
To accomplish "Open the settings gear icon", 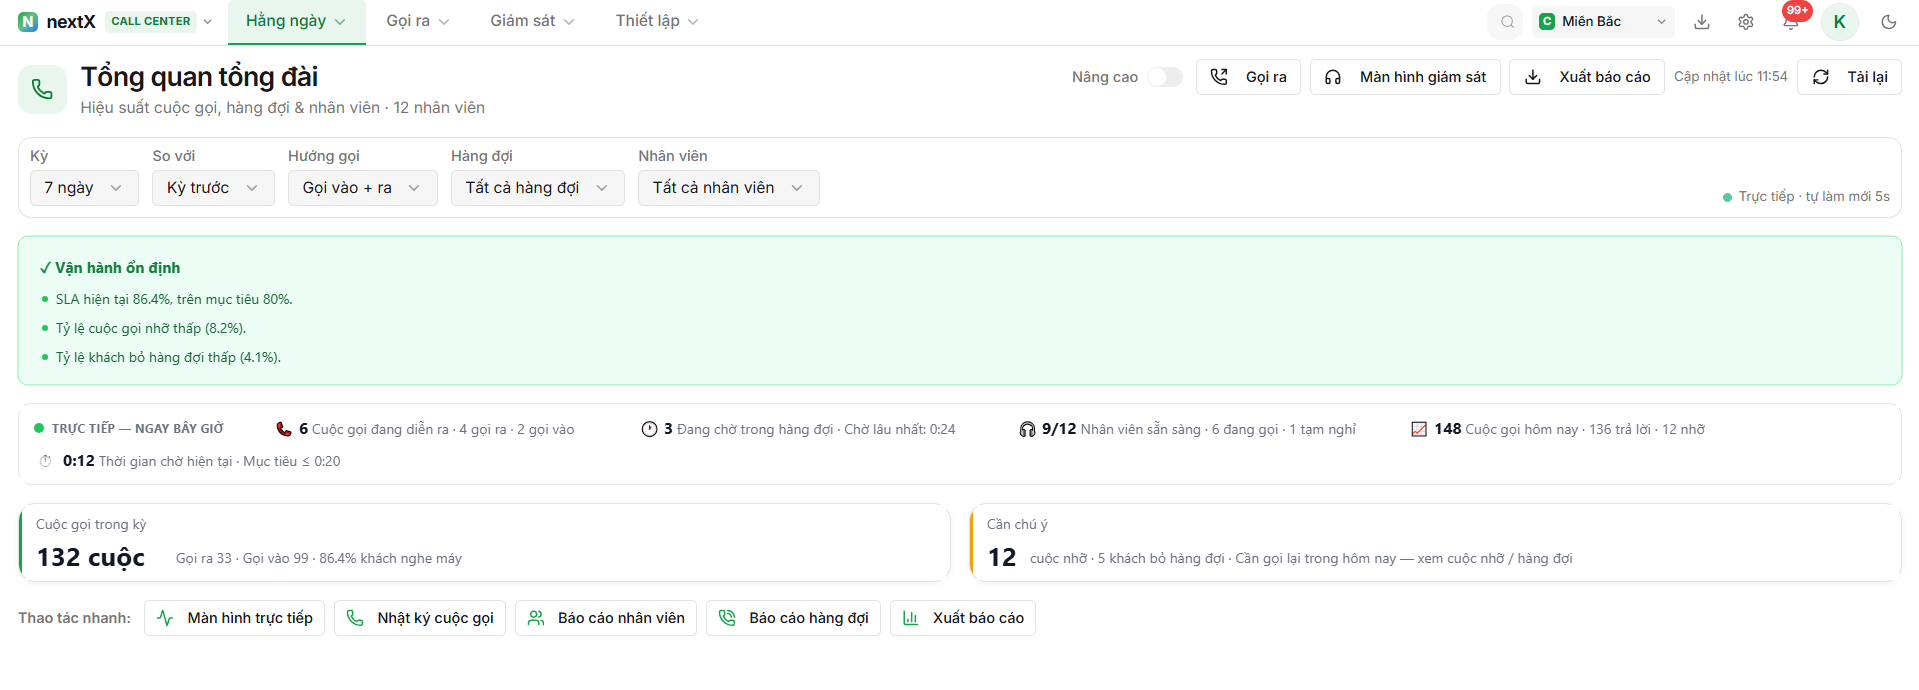I will [1745, 22].
